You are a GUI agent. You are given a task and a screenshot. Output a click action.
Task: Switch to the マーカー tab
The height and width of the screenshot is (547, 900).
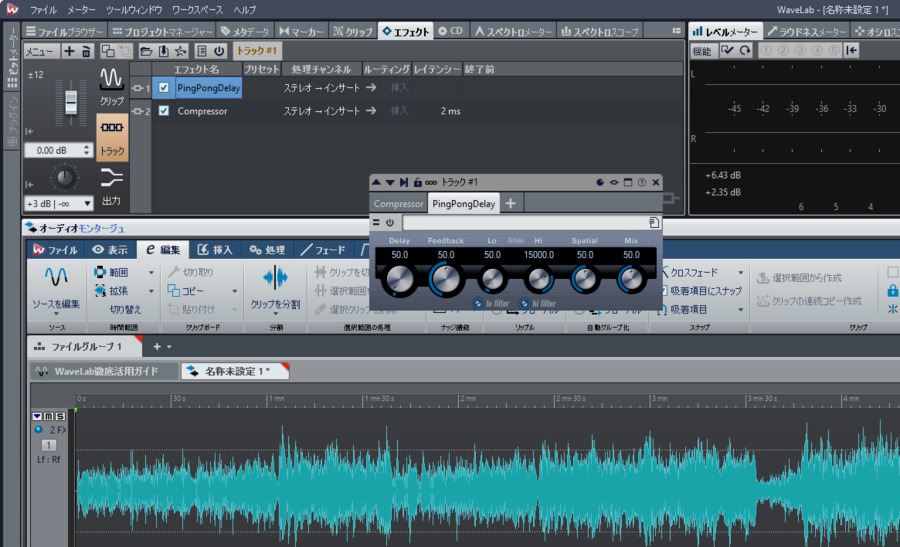pyautogui.click(x=302, y=32)
